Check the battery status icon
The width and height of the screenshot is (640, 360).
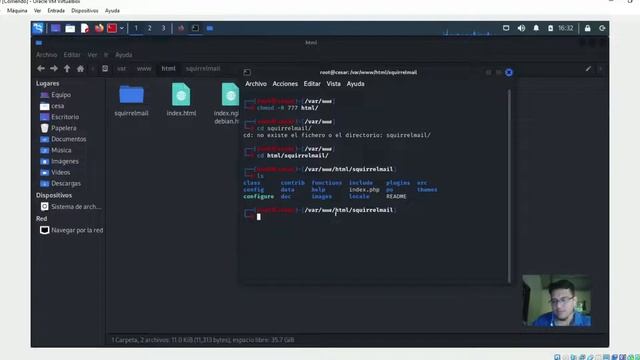pyautogui.click(x=550, y=28)
